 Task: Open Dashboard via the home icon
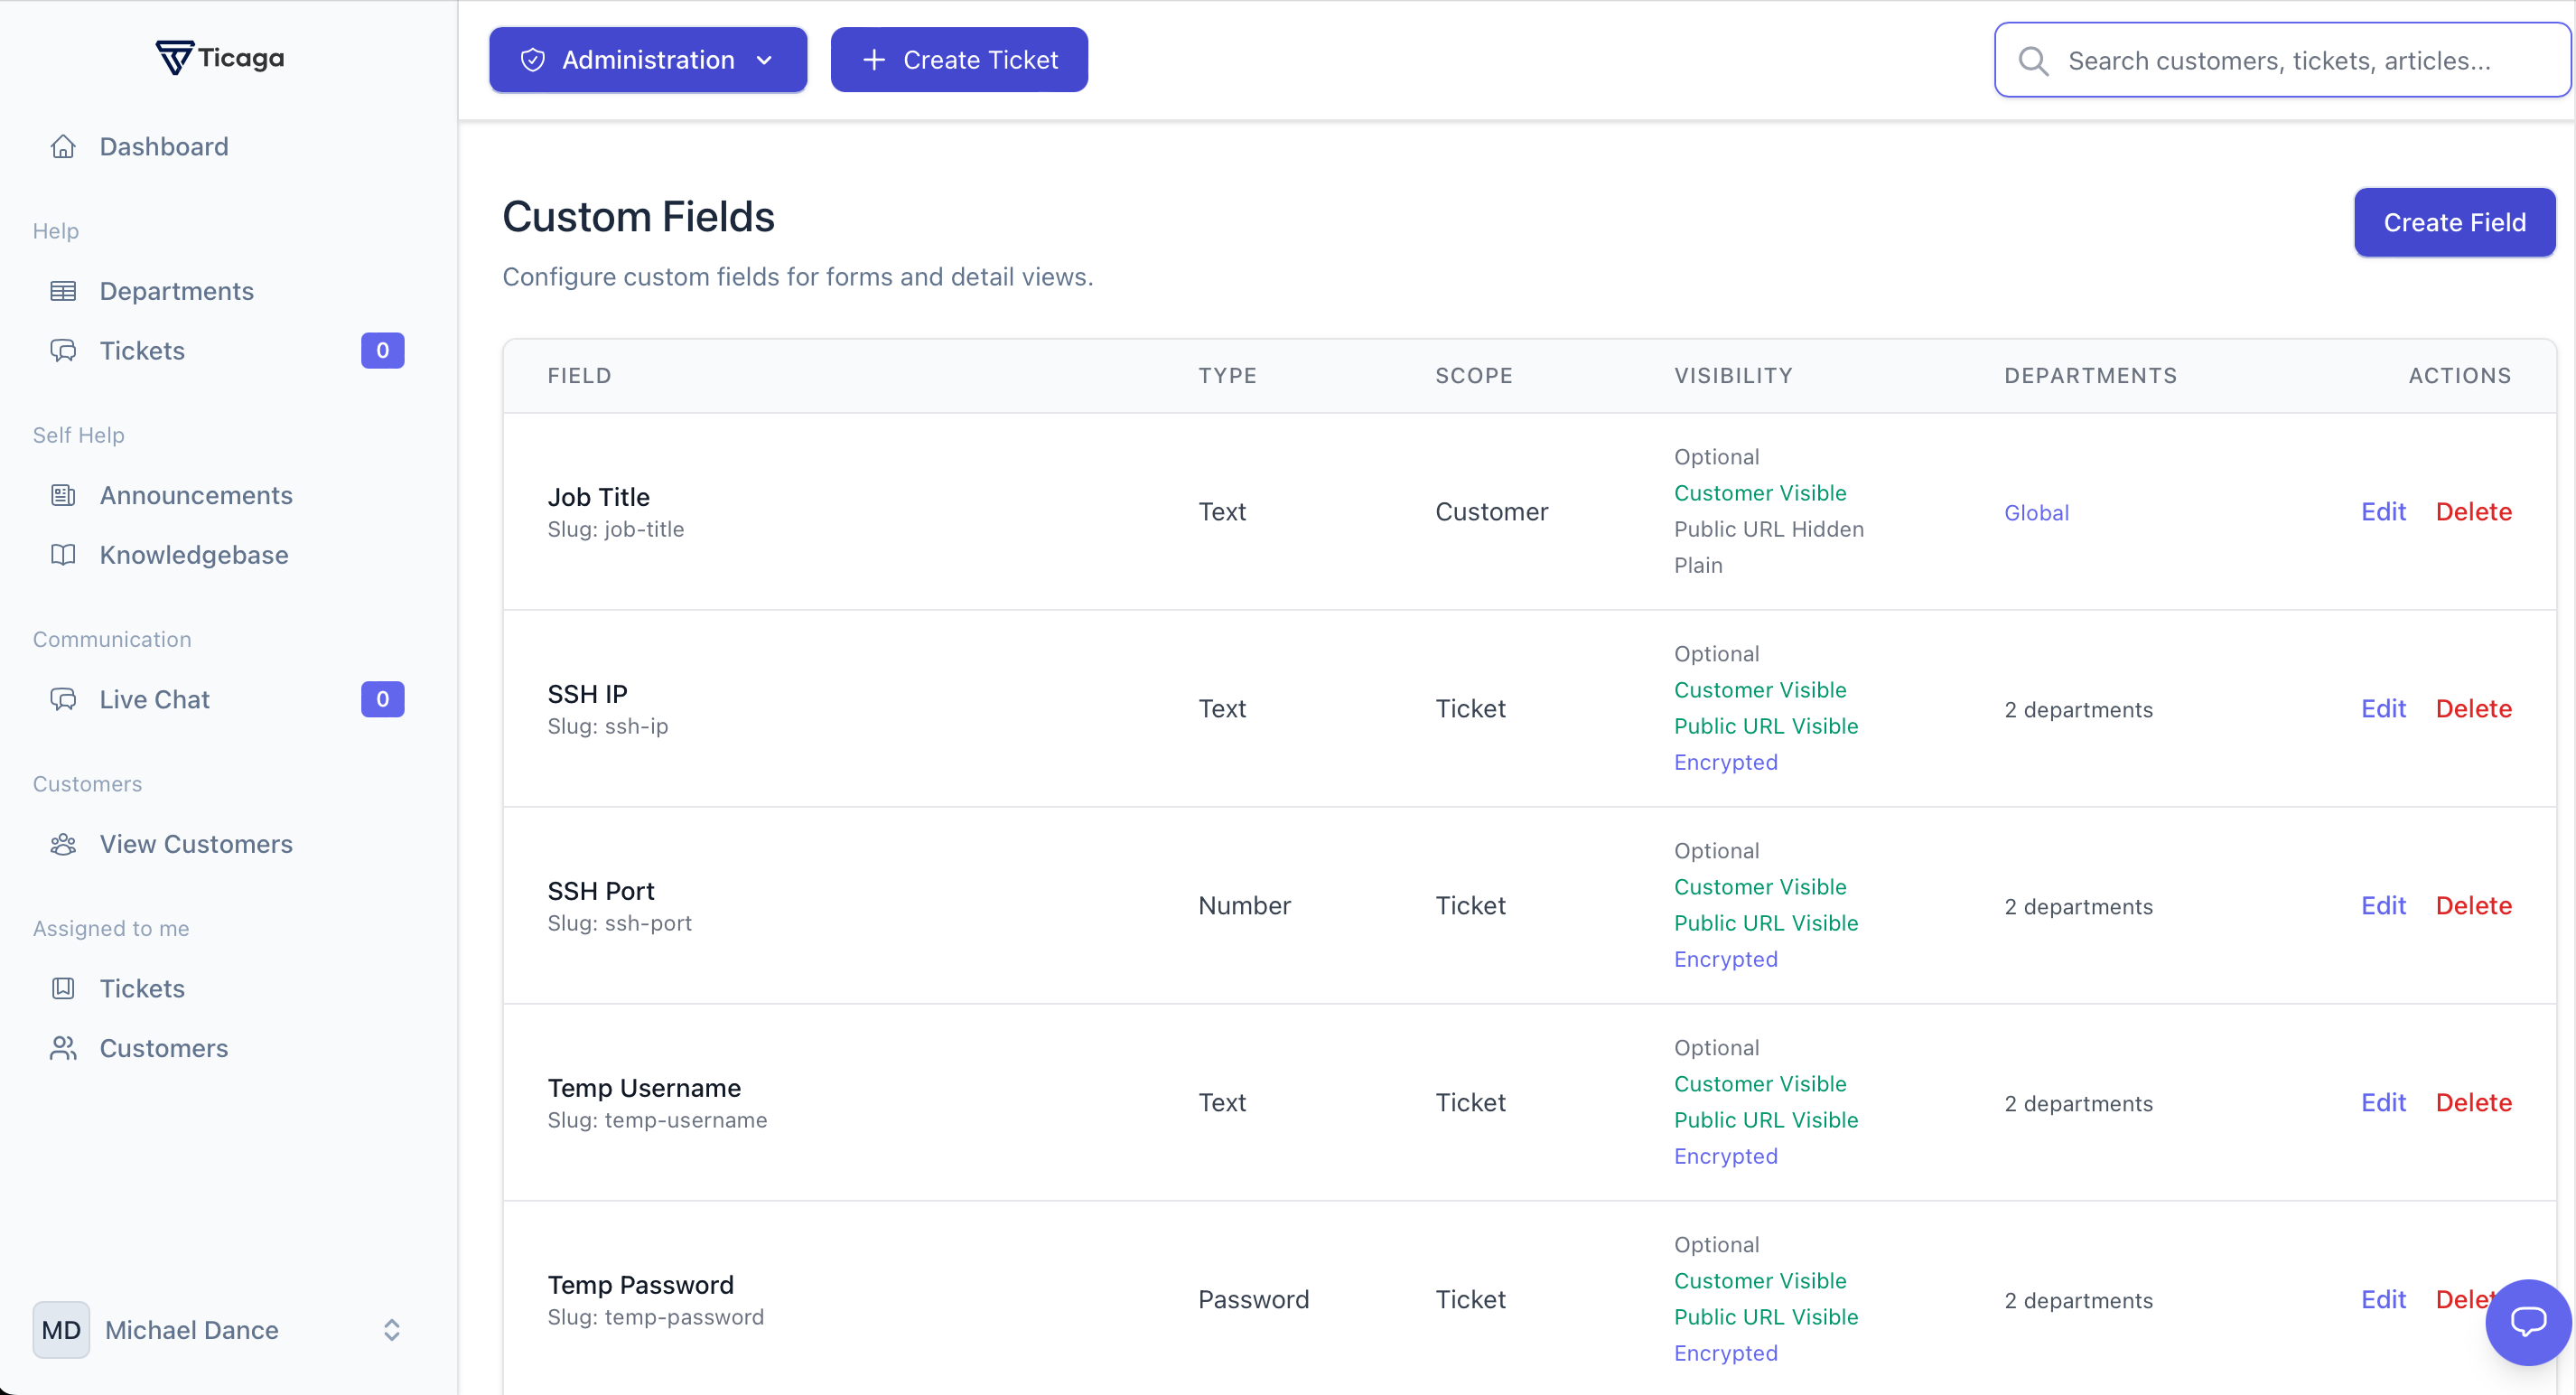pyautogui.click(x=63, y=147)
